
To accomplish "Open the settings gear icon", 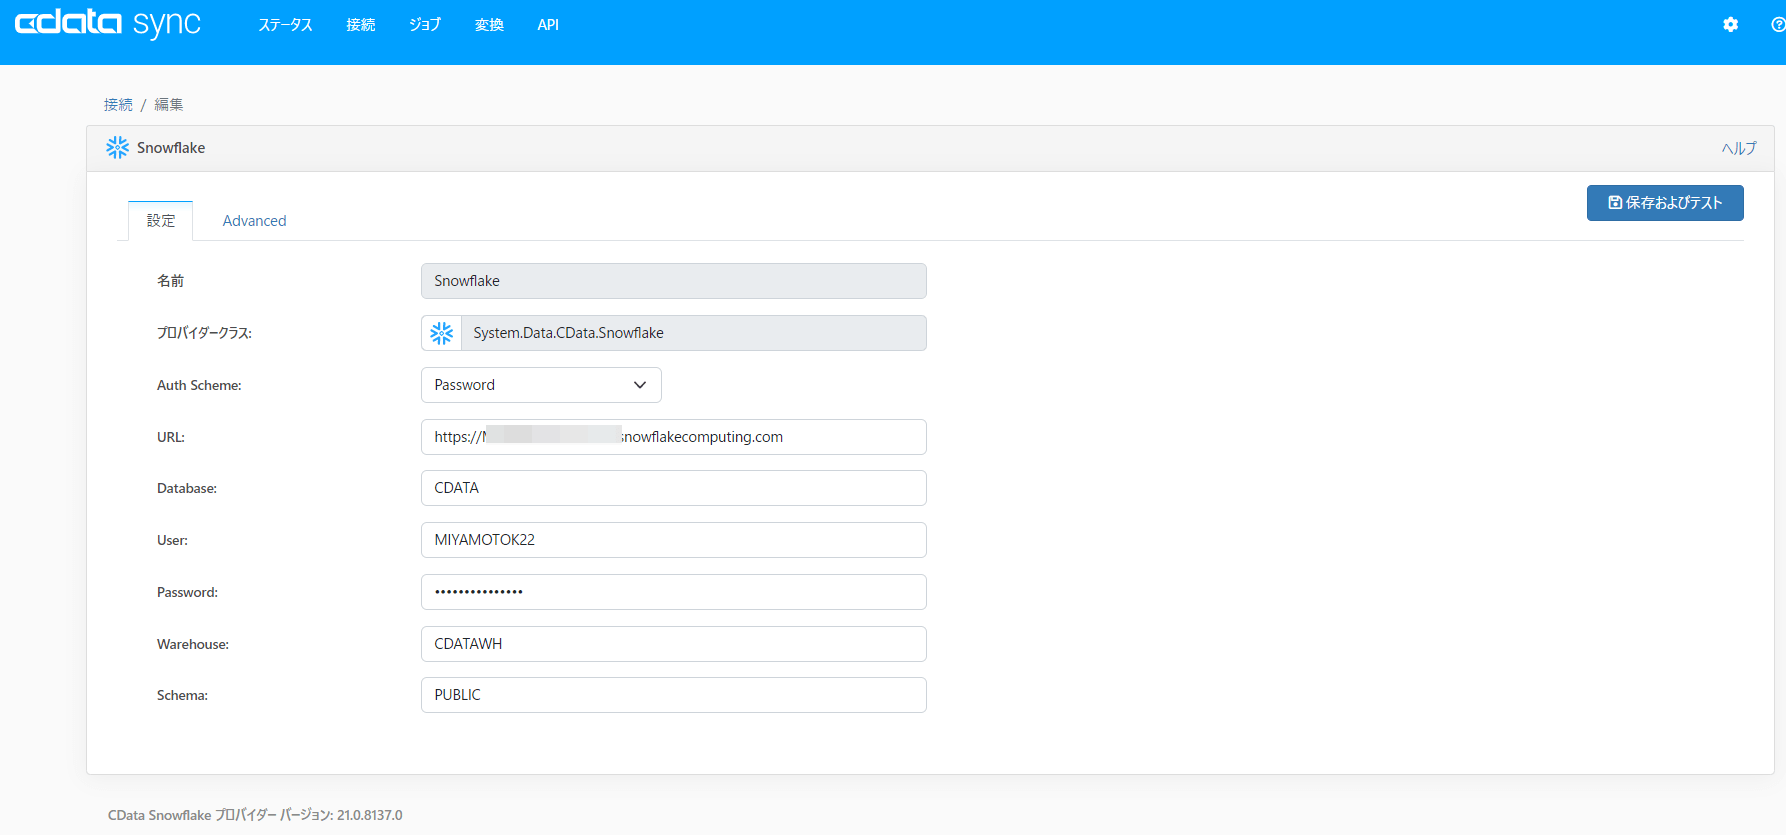I will pos(1730,25).
